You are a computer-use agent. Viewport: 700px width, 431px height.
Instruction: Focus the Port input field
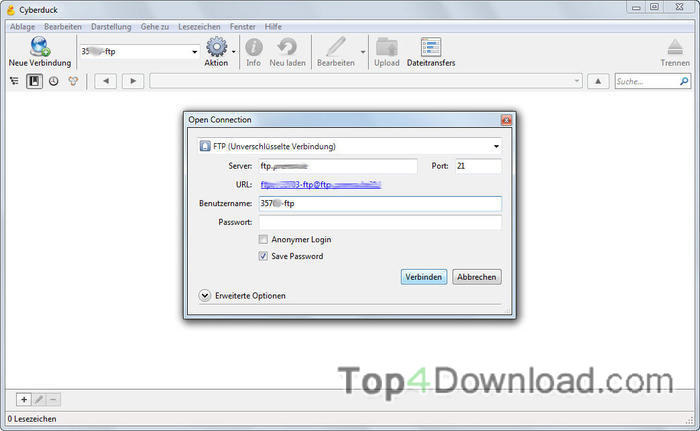478,166
